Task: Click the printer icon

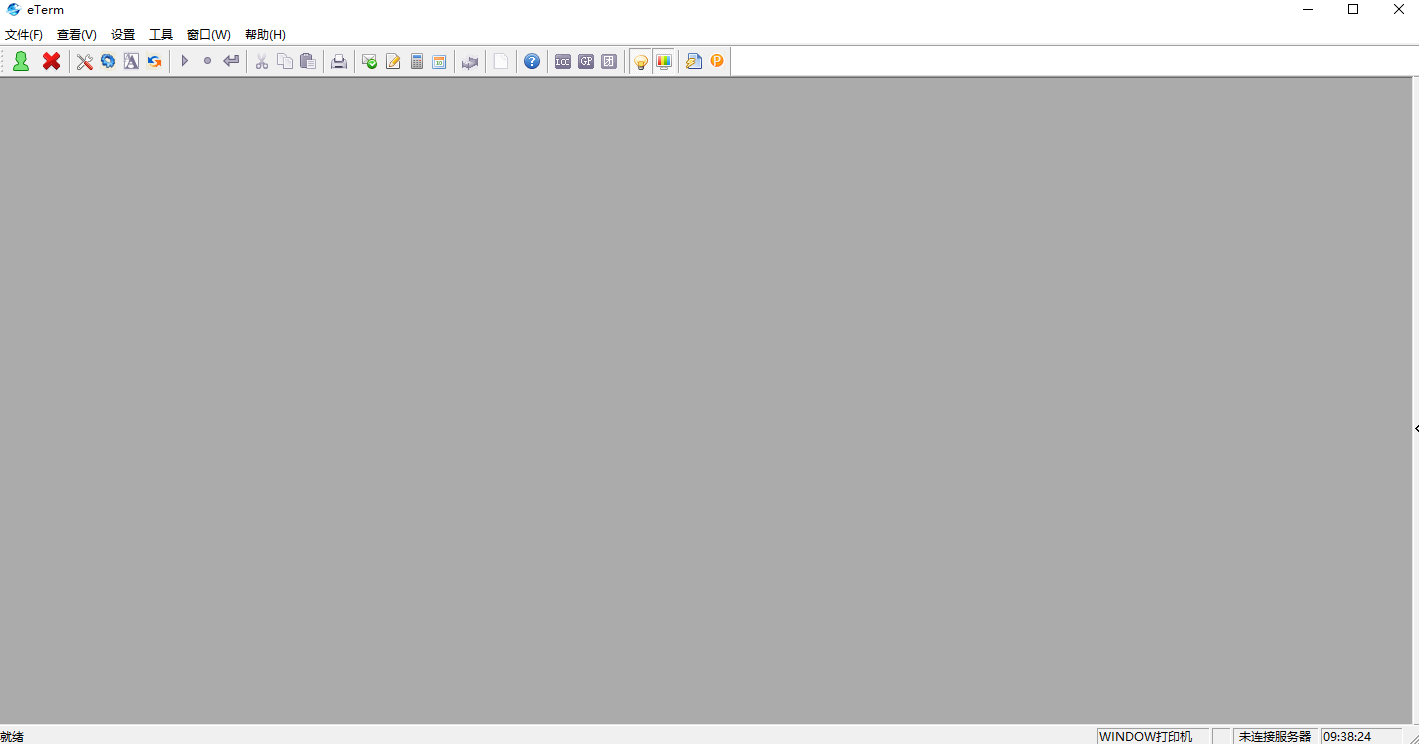Action: [339, 62]
